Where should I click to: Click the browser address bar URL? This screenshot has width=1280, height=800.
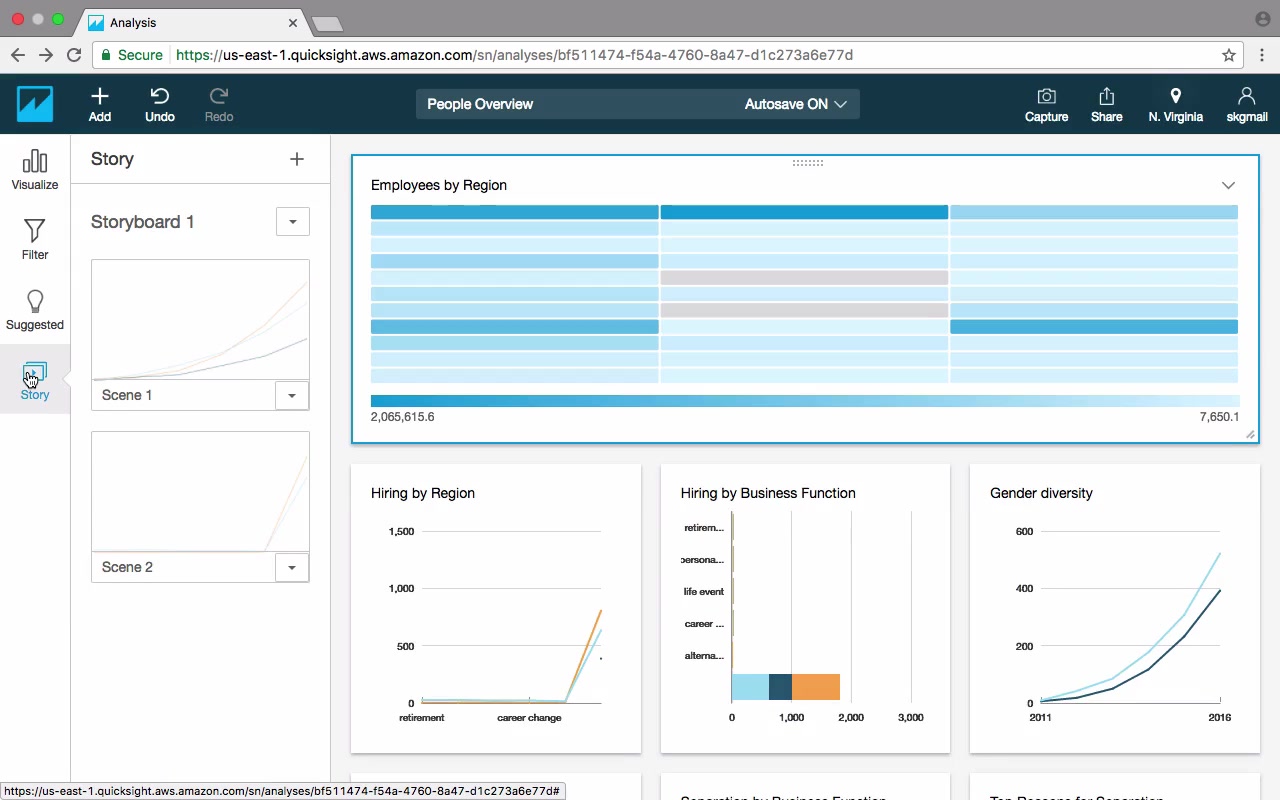pyautogui.click(x=514, y=55)
